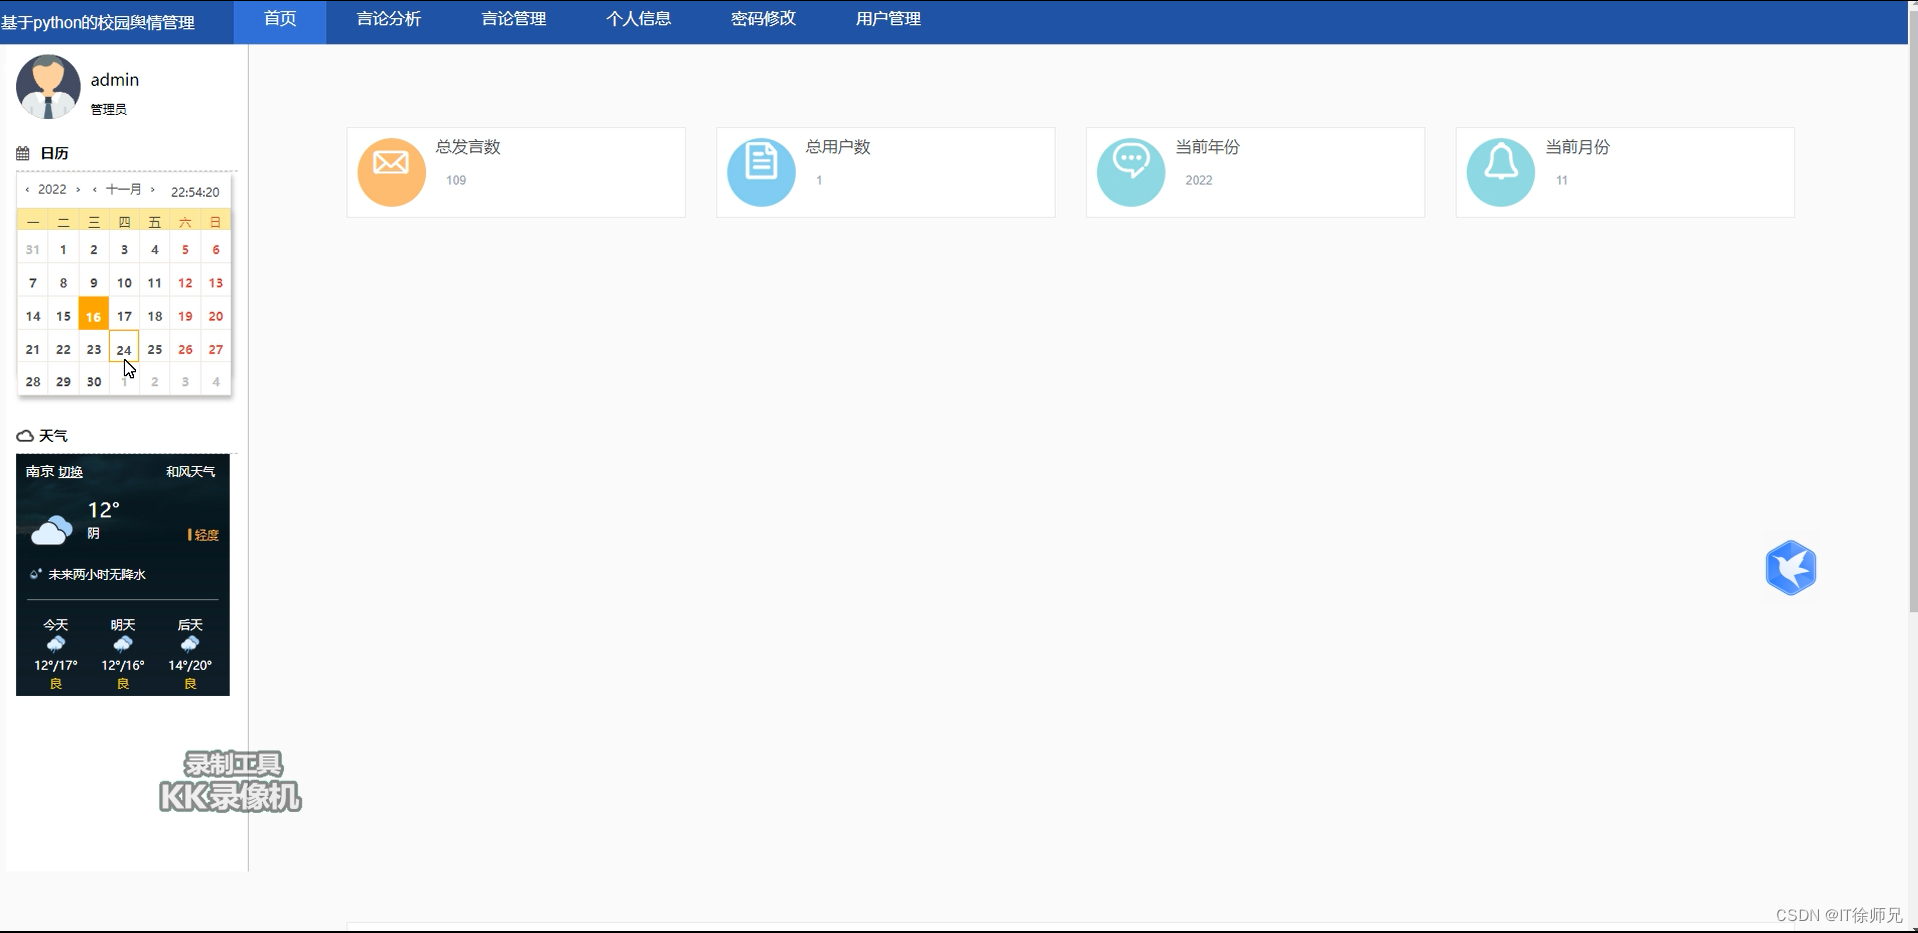Click the 管理员 role label
The height and width of the screenshot is (933, 1918).
pos(109,109)
